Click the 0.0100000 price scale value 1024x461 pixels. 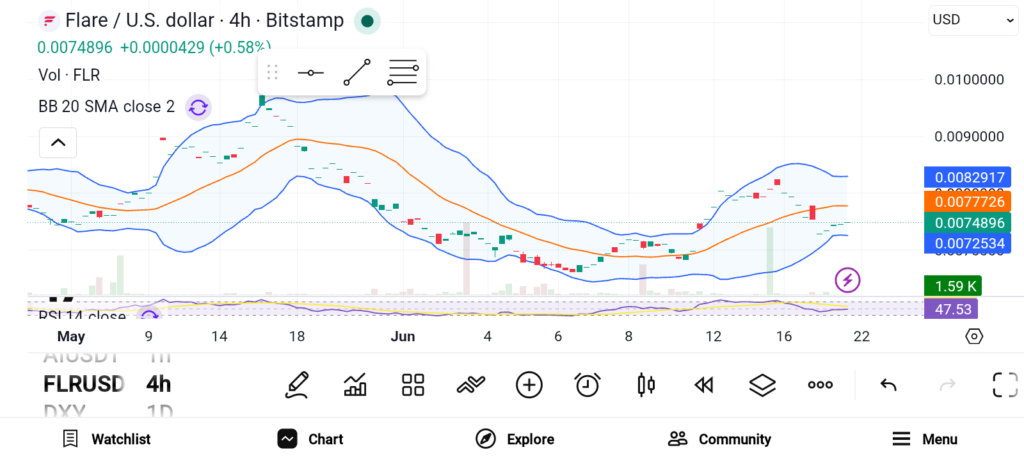969,80
